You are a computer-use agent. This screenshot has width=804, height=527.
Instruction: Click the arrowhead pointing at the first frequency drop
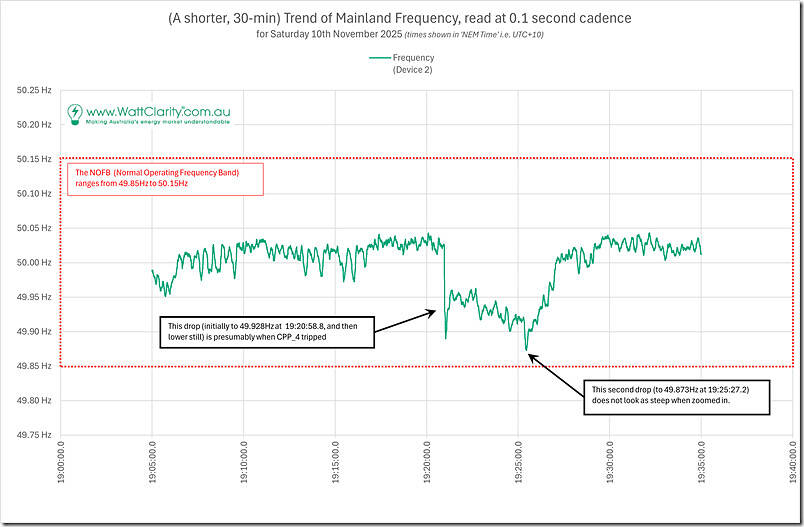coord(434,313)
